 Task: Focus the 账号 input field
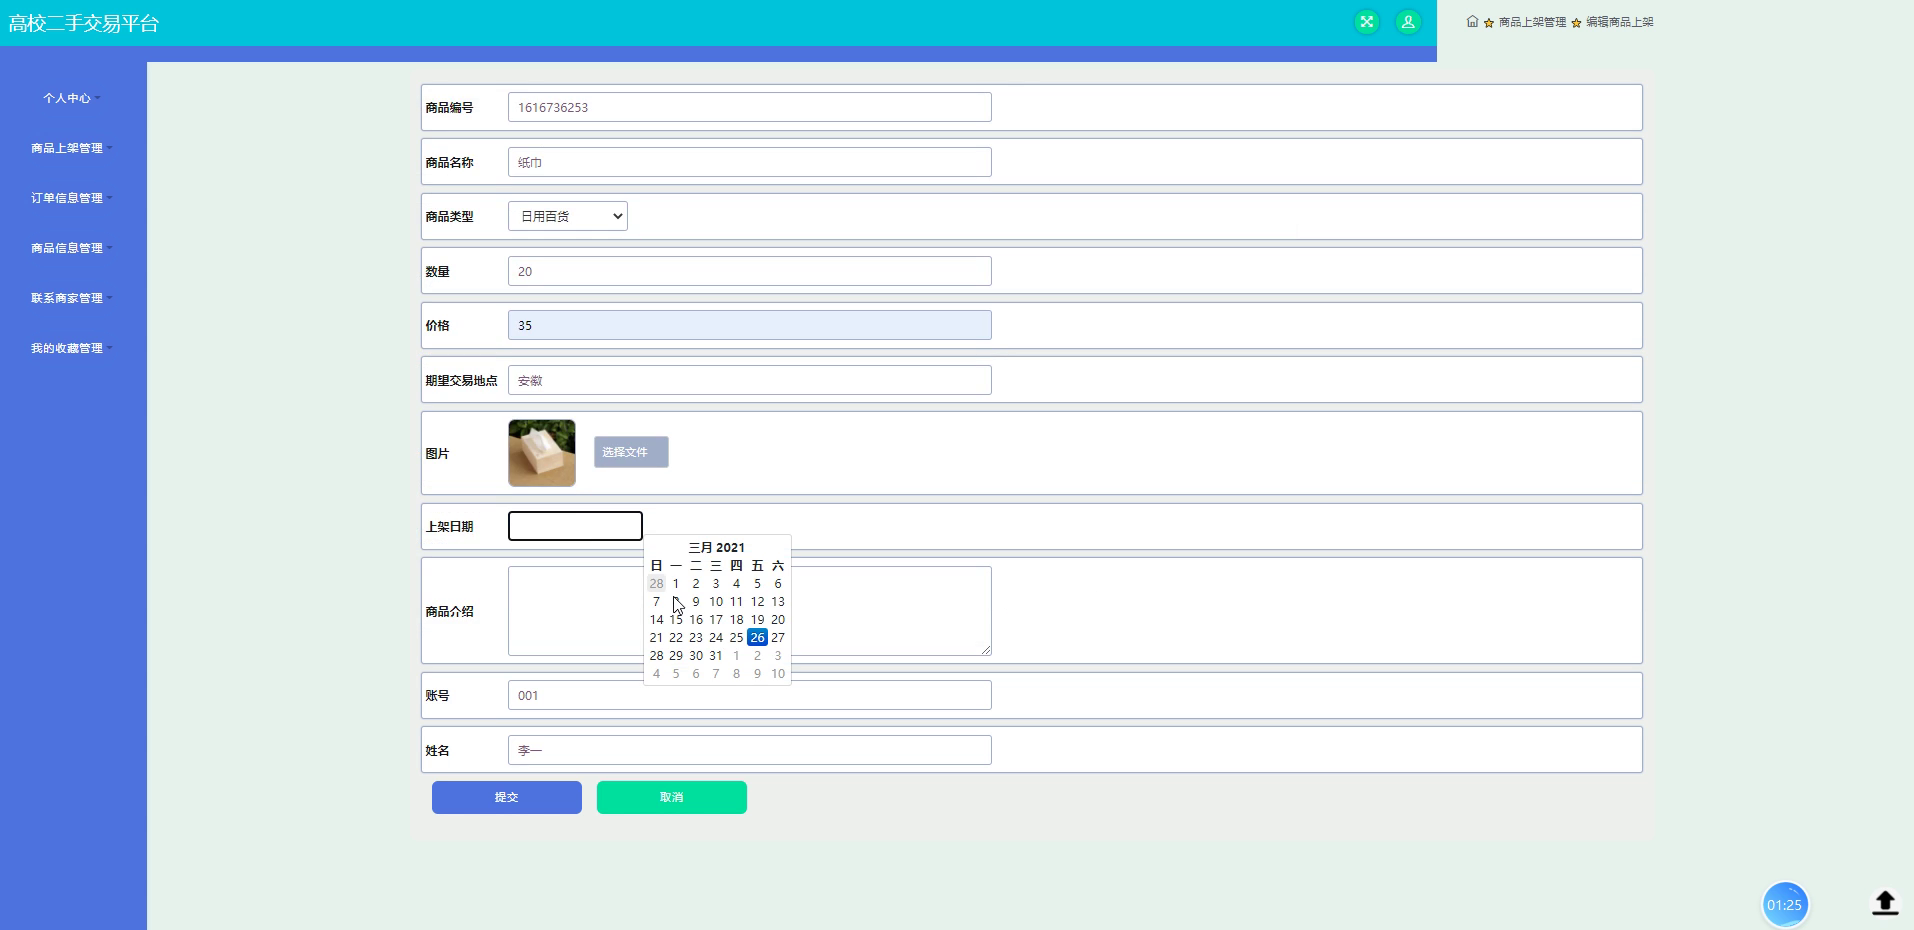pyautogui.click(x=750, y=695)
